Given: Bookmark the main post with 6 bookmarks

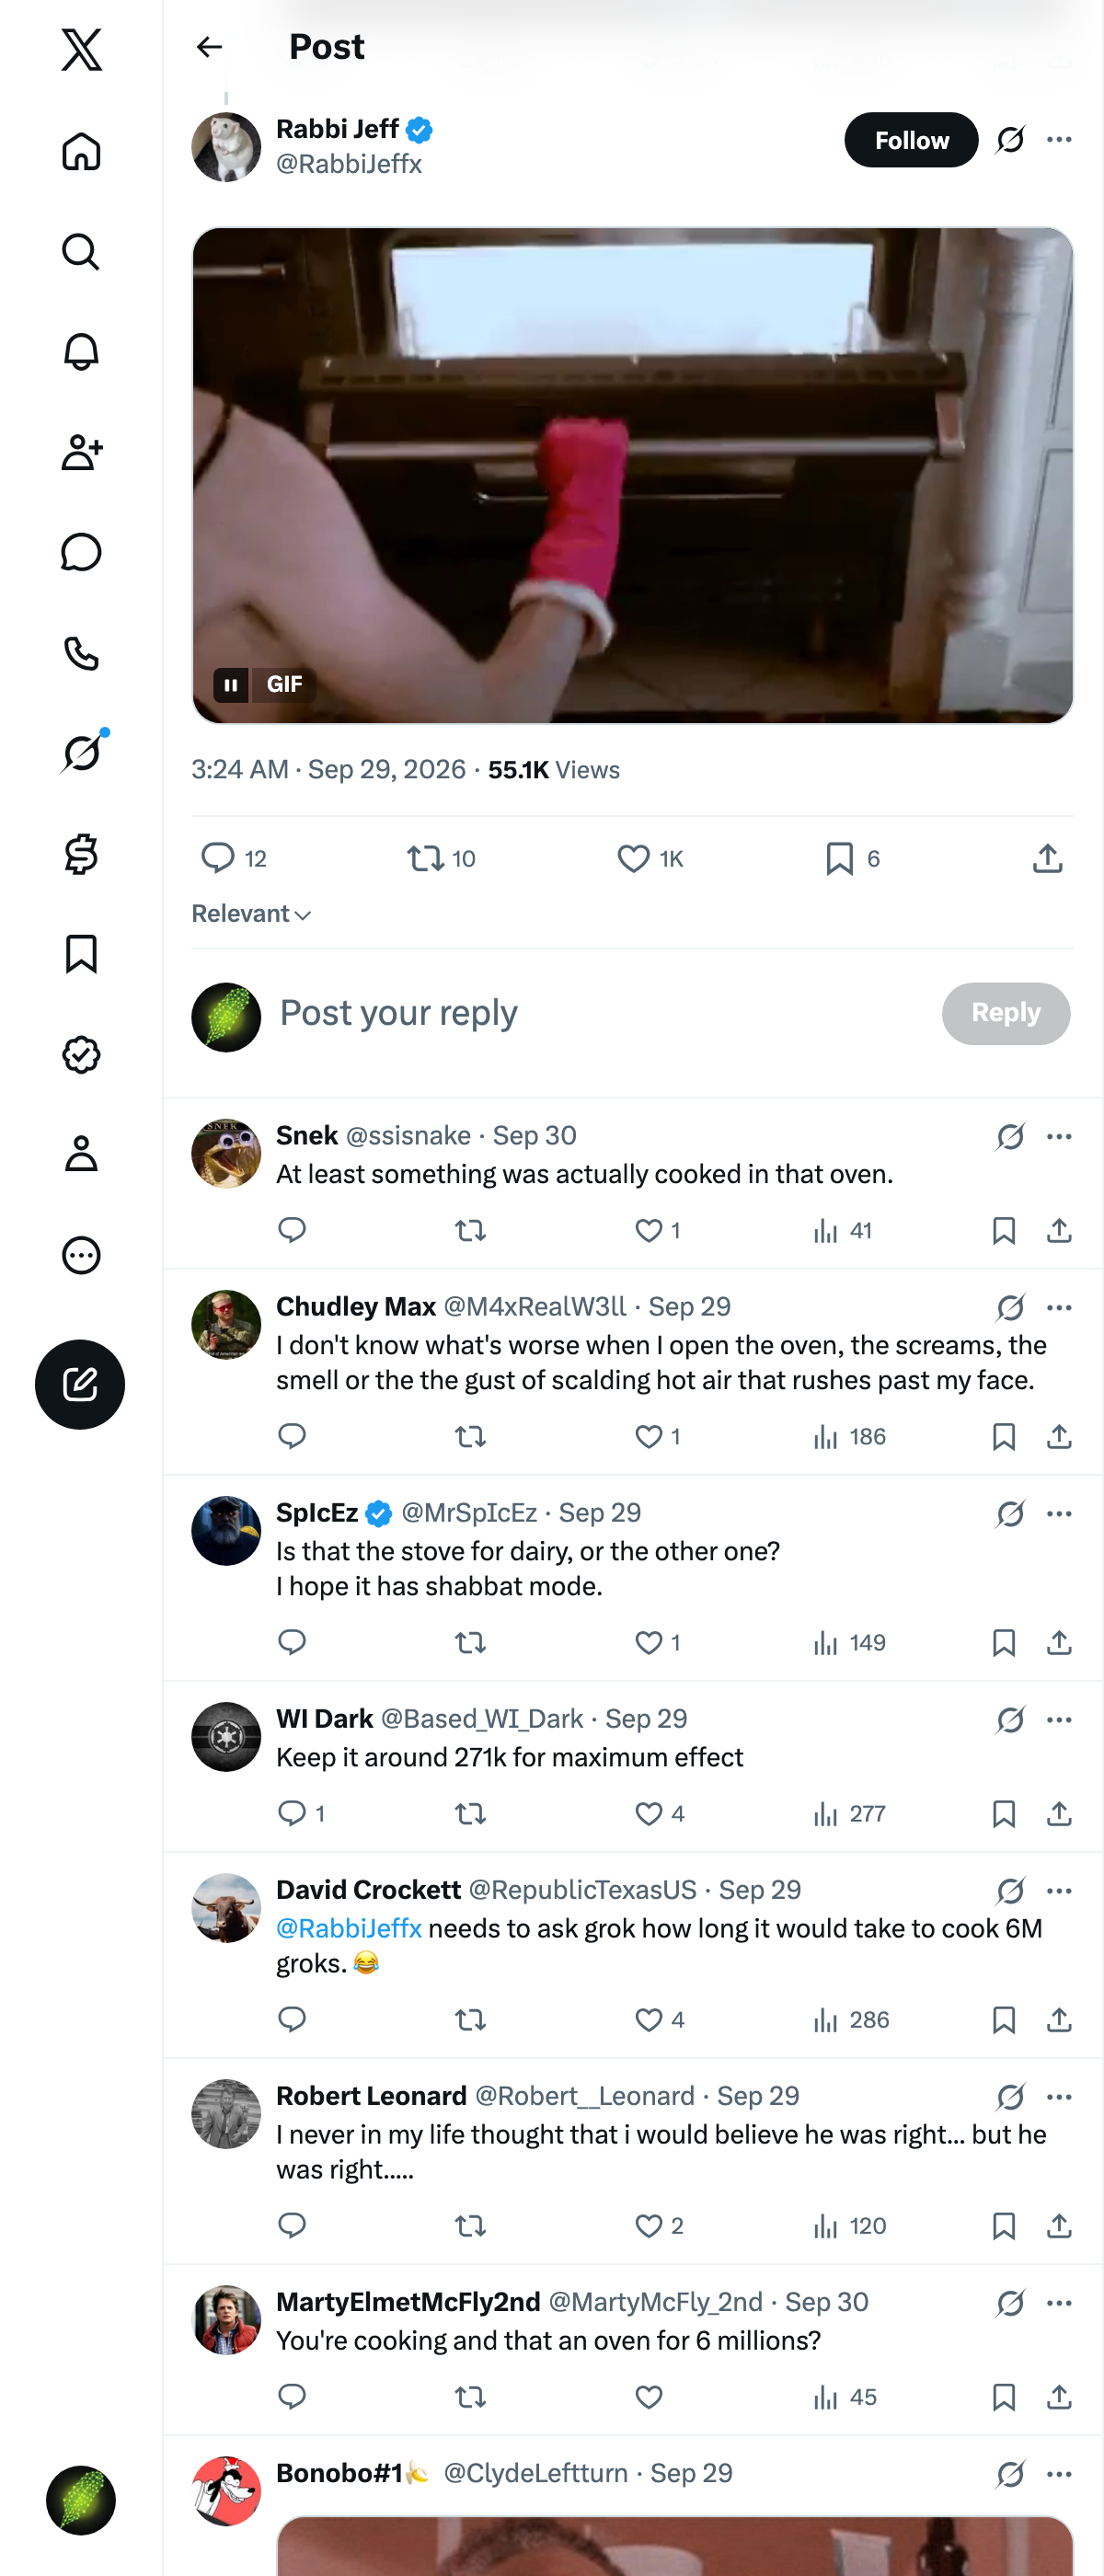Looking at the screenshot, I should (839, 858).
